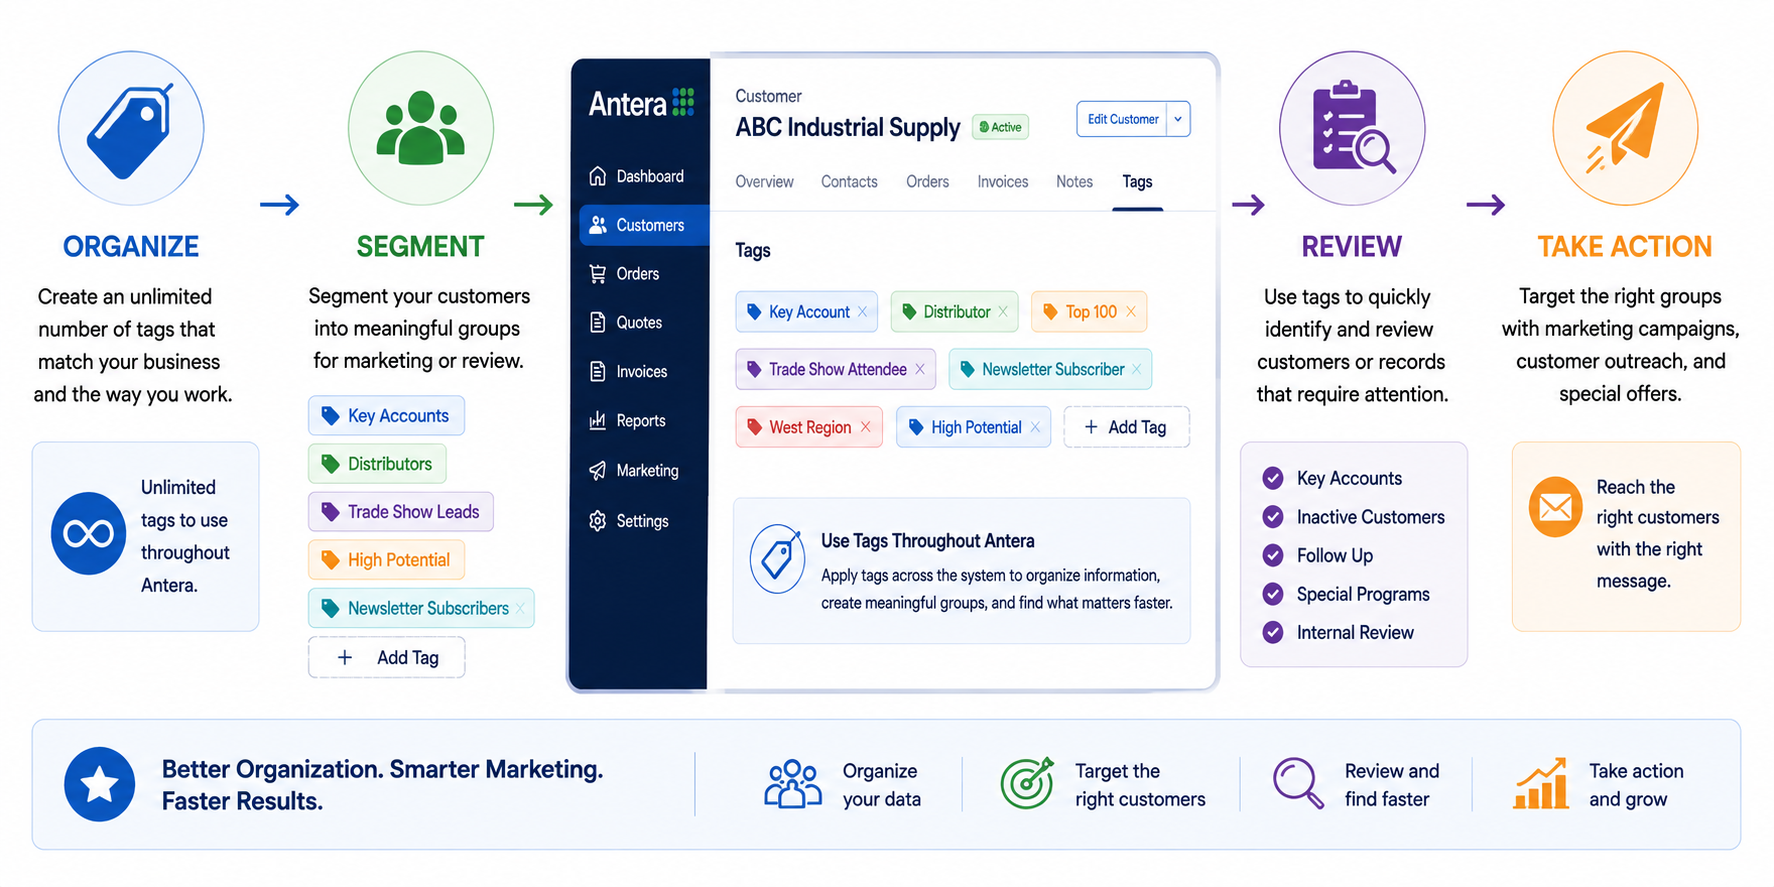Click the Use Tags Throughout Antera tag icon

click(x=778, y=559)
